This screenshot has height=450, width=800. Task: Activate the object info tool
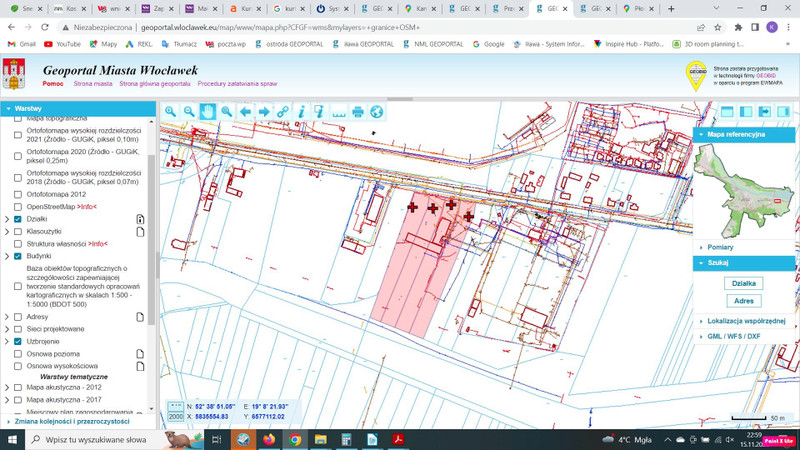pos(302,112)
